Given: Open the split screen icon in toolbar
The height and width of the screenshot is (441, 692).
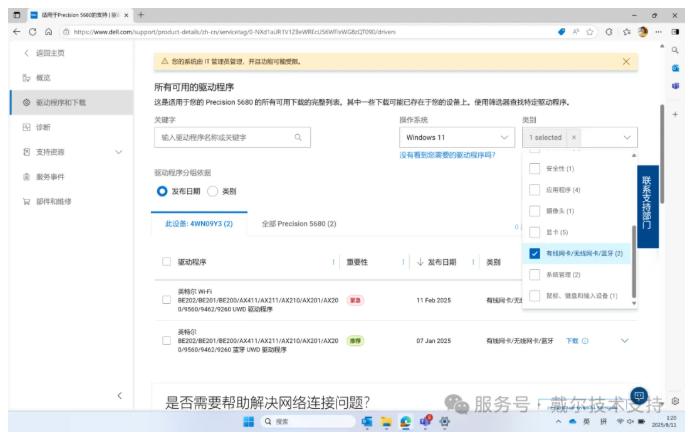Looking at the screenshot, I should coord(675,32).
